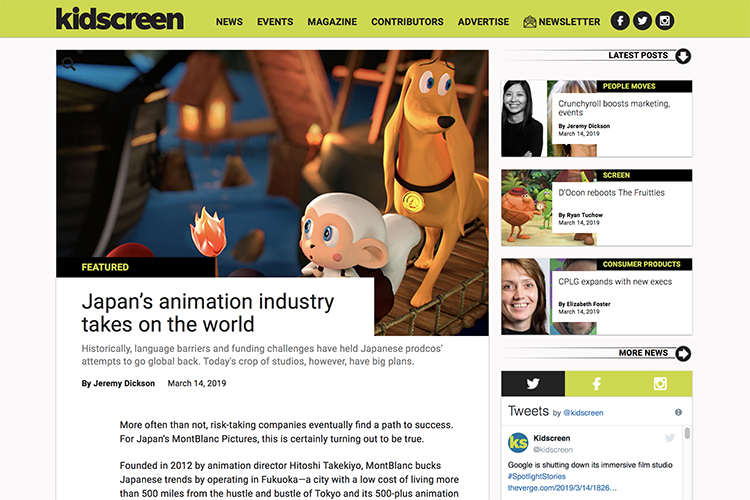The image size is (750, 500).
Task: Click the magnifier icon on featured image
Action: [x=69, y=65]
